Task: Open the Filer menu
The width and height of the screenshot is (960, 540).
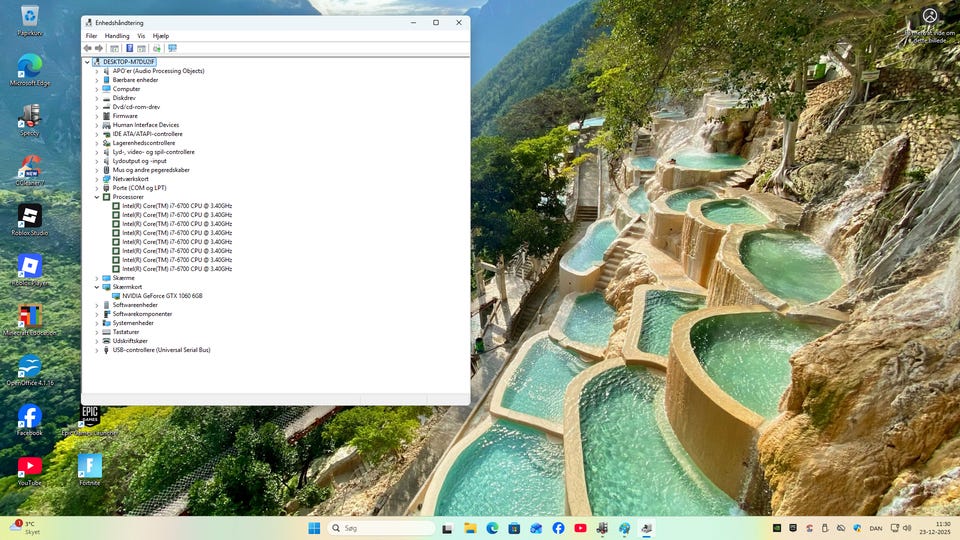Action: coord(91,36)
